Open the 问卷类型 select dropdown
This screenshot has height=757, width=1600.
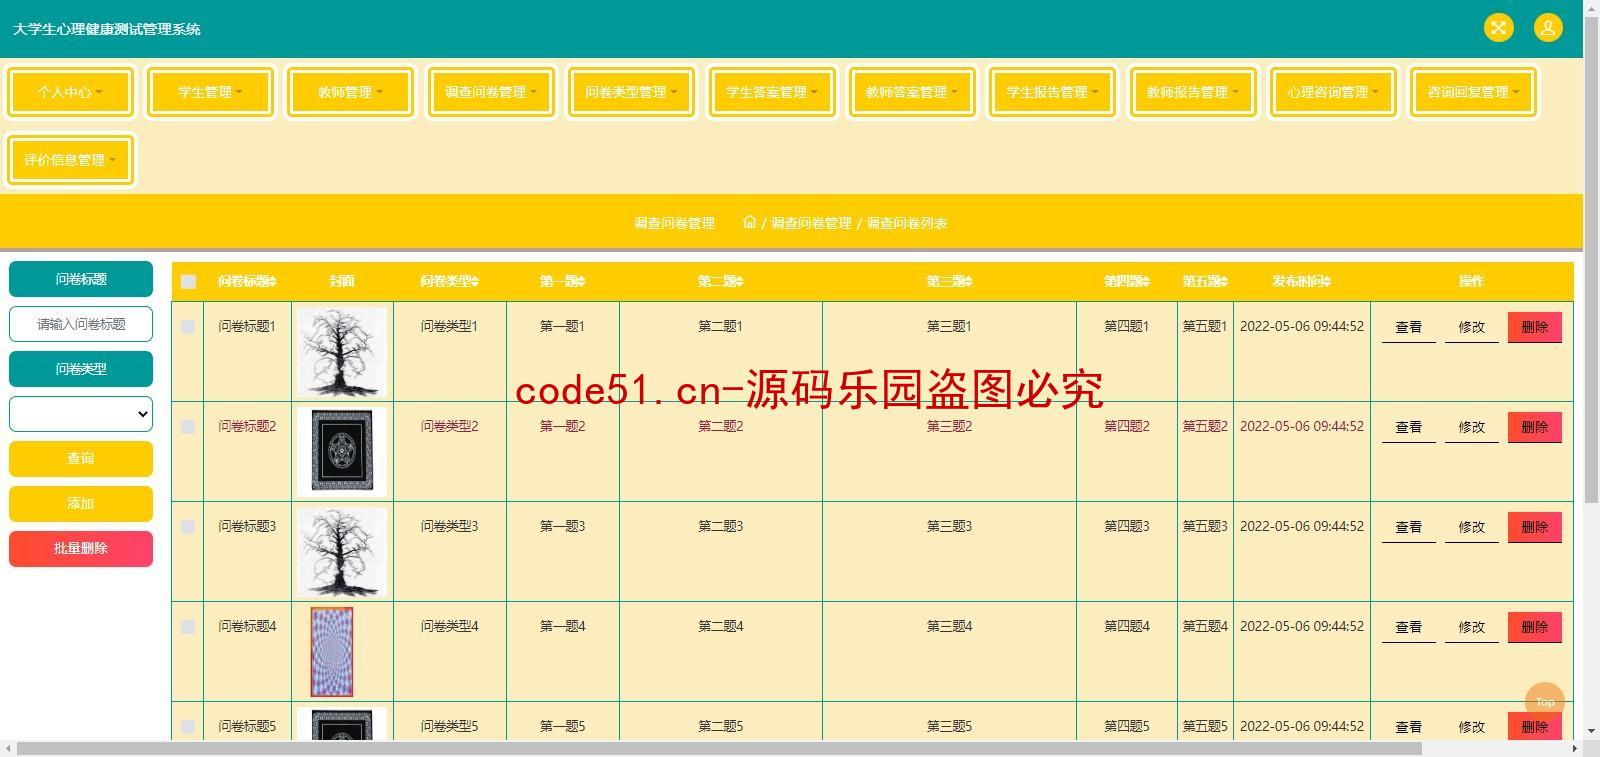point(81,413)
